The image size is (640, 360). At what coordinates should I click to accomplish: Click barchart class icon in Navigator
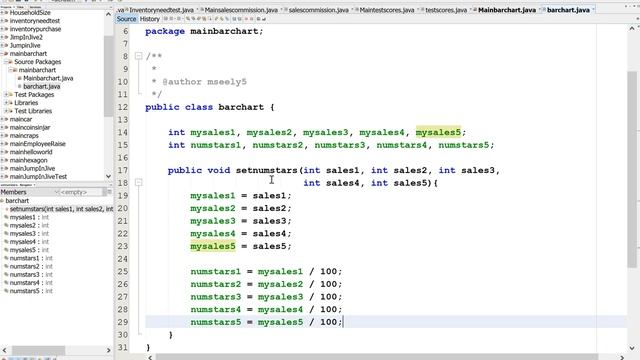[x=2, y=200]
